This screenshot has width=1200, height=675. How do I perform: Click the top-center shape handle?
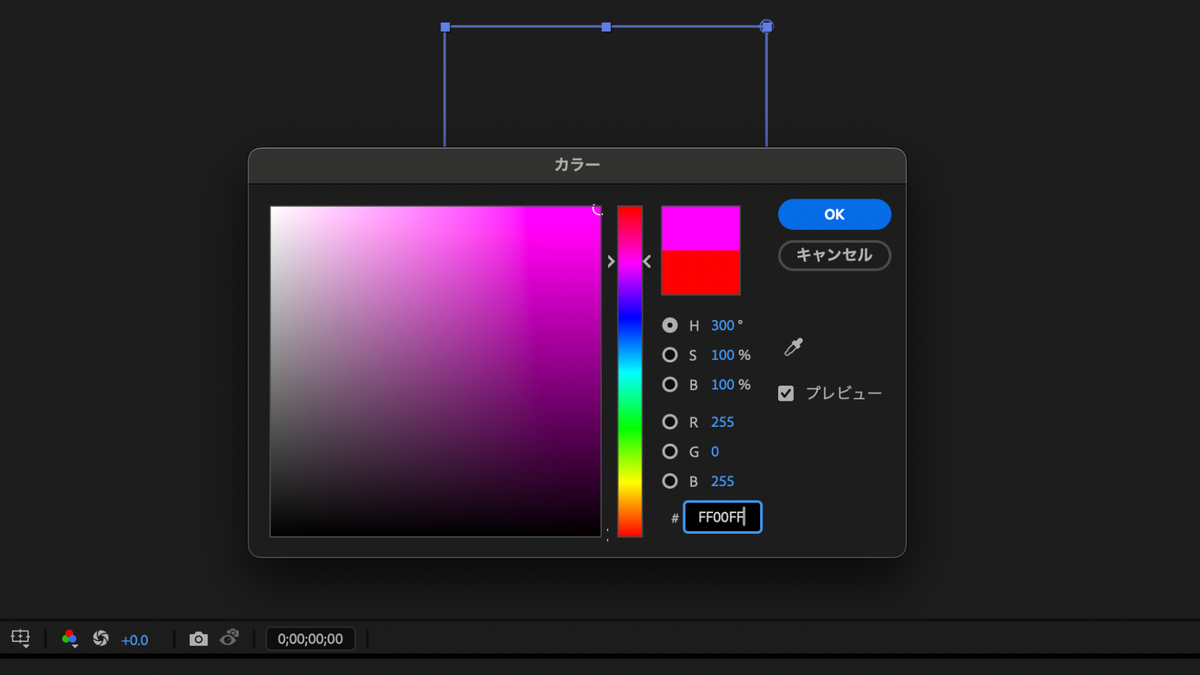coord(606,27)
